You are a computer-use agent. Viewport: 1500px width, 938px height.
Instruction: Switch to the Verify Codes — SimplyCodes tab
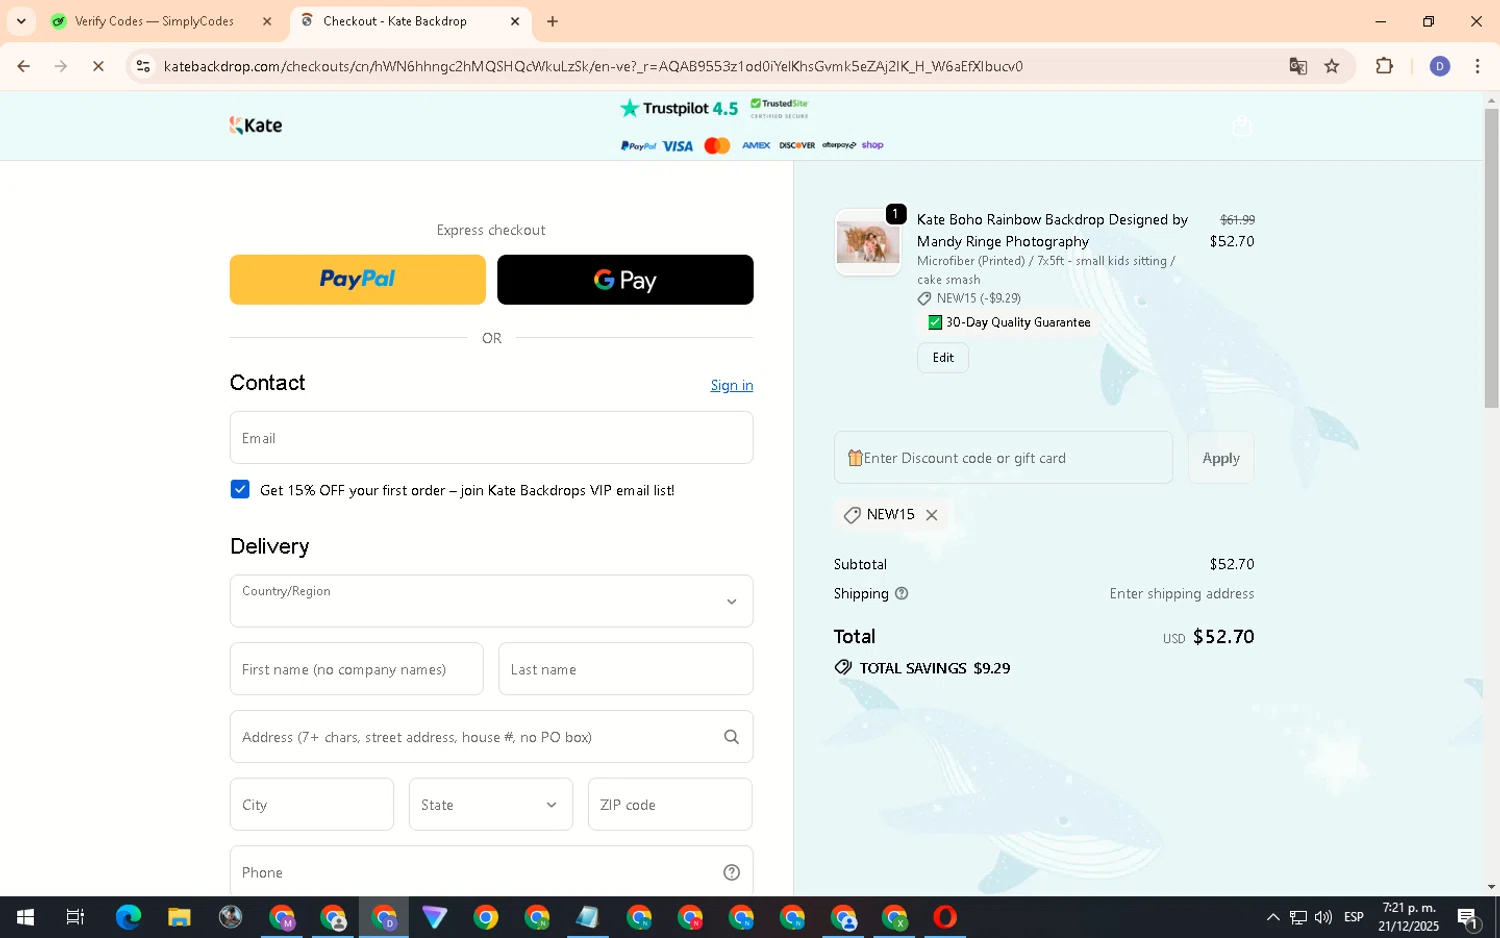point(155,21)
